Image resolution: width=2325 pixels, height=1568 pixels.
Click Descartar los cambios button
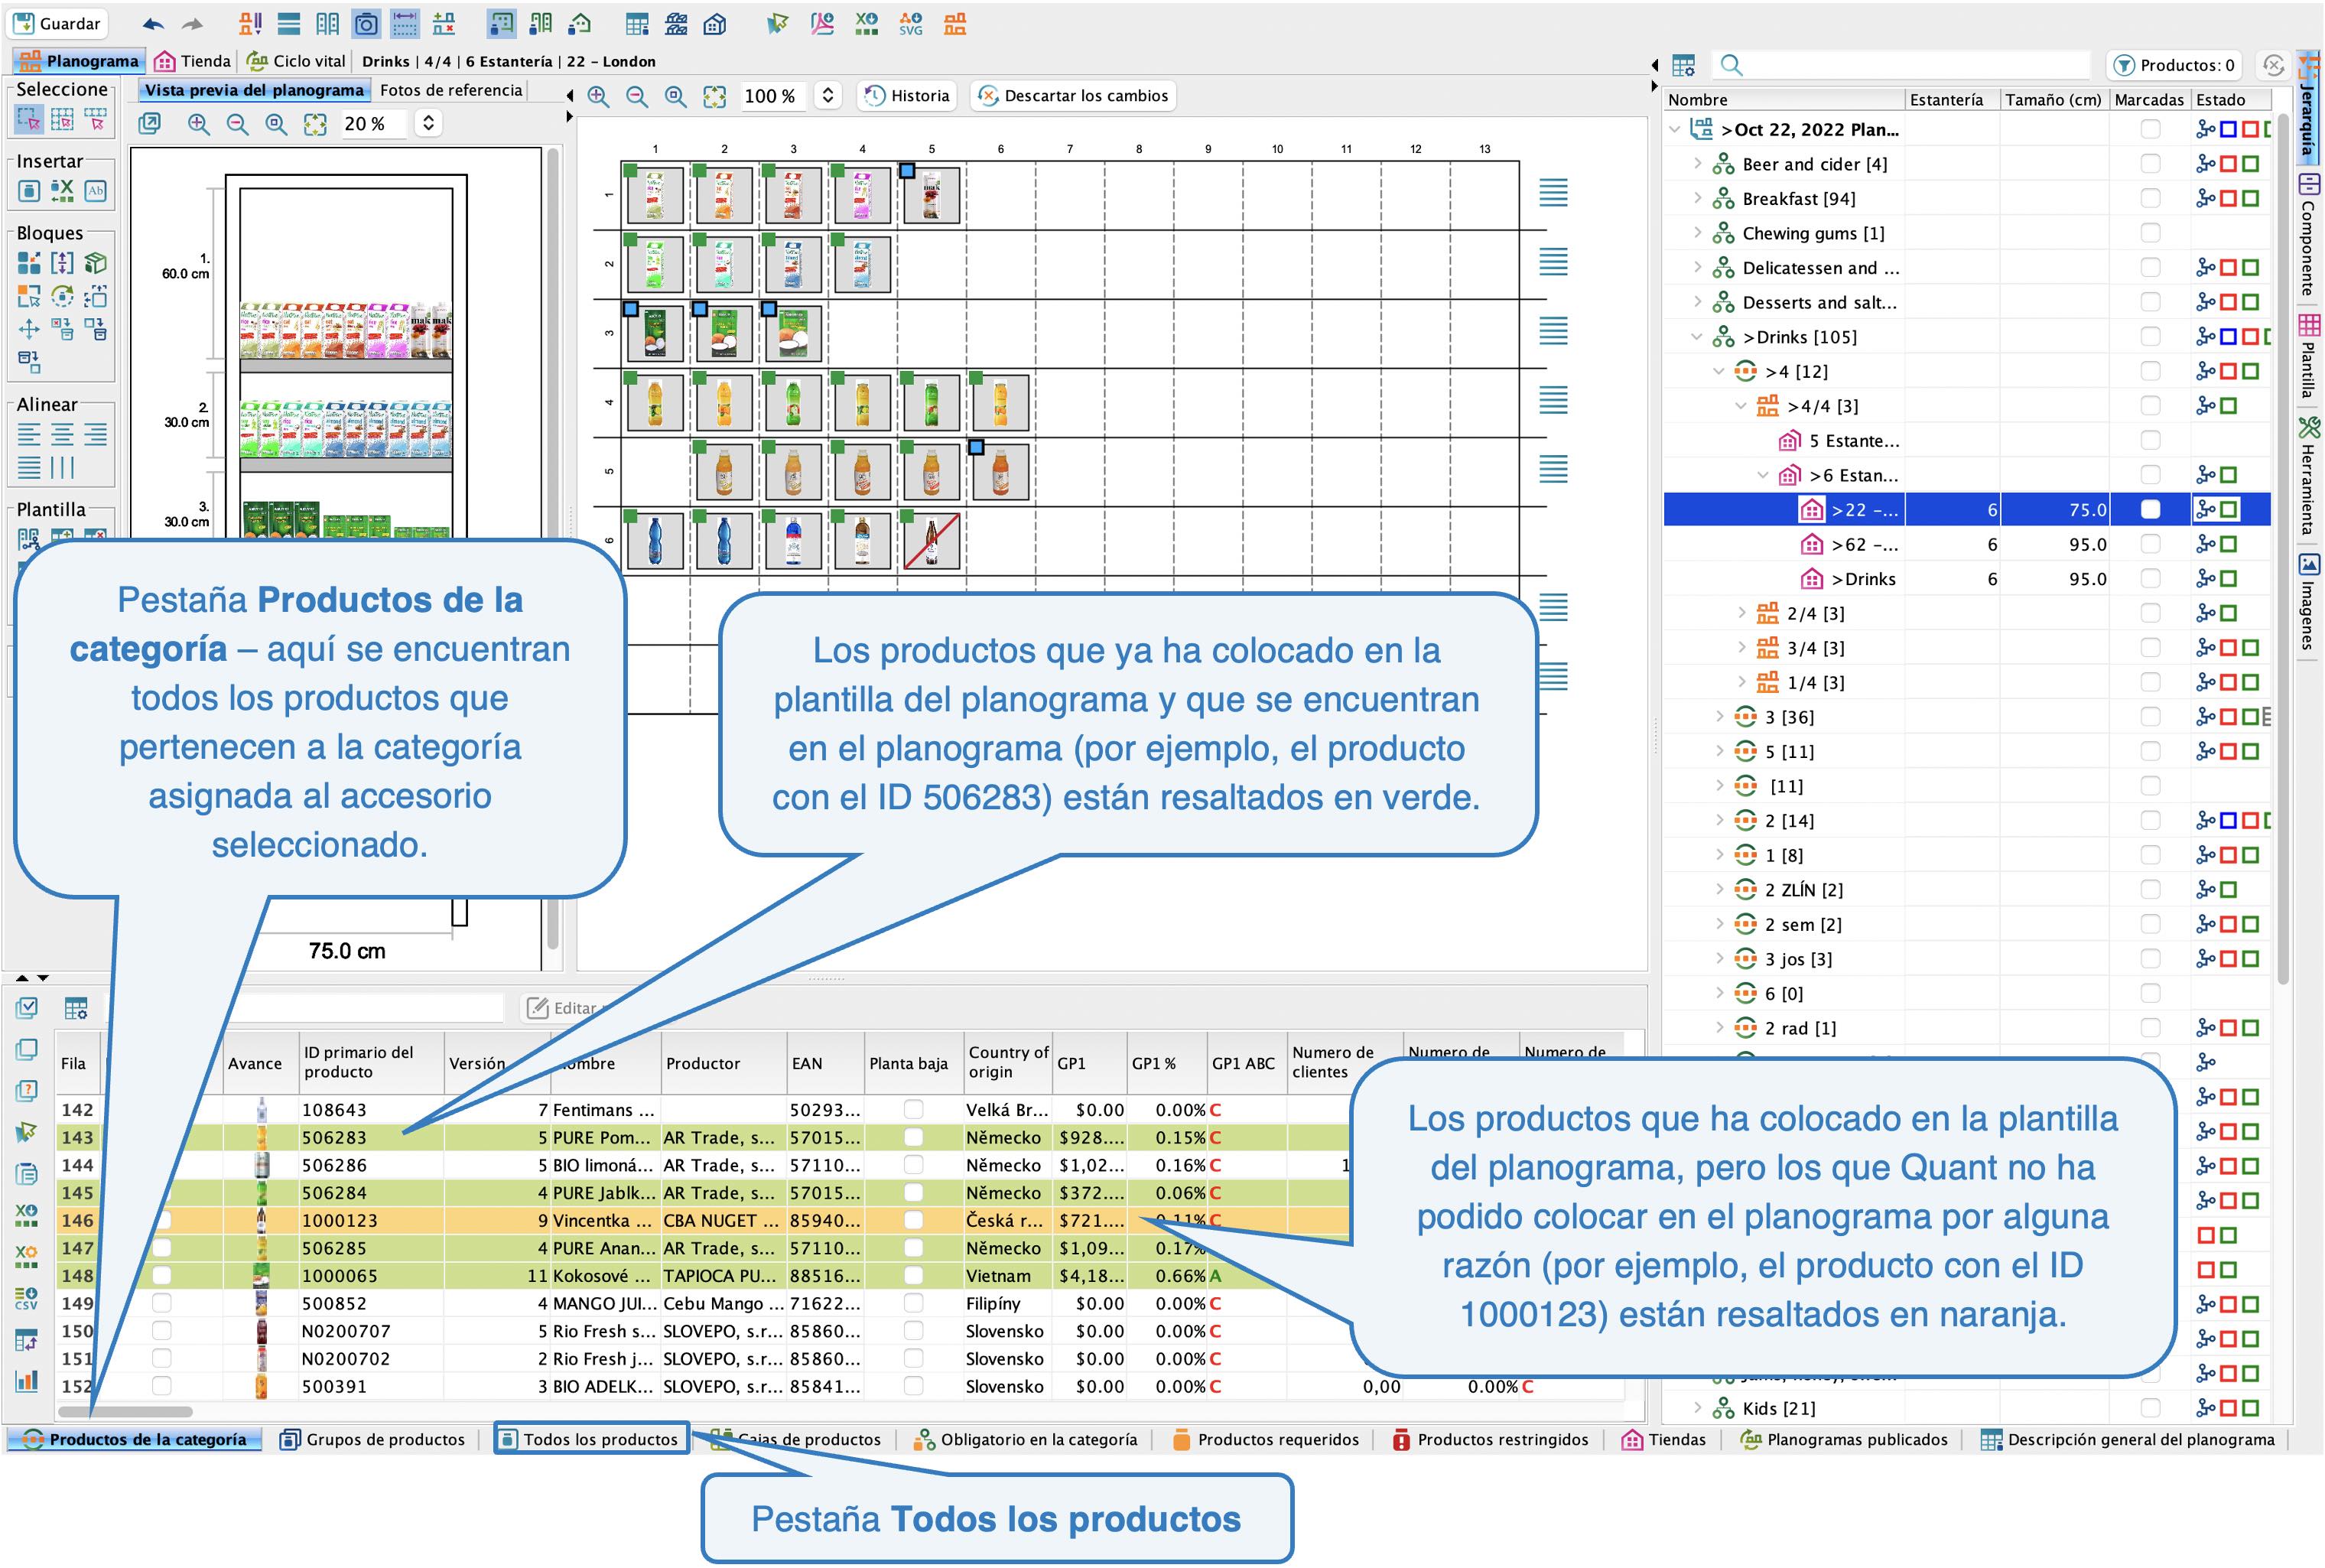click(1073, 96)
